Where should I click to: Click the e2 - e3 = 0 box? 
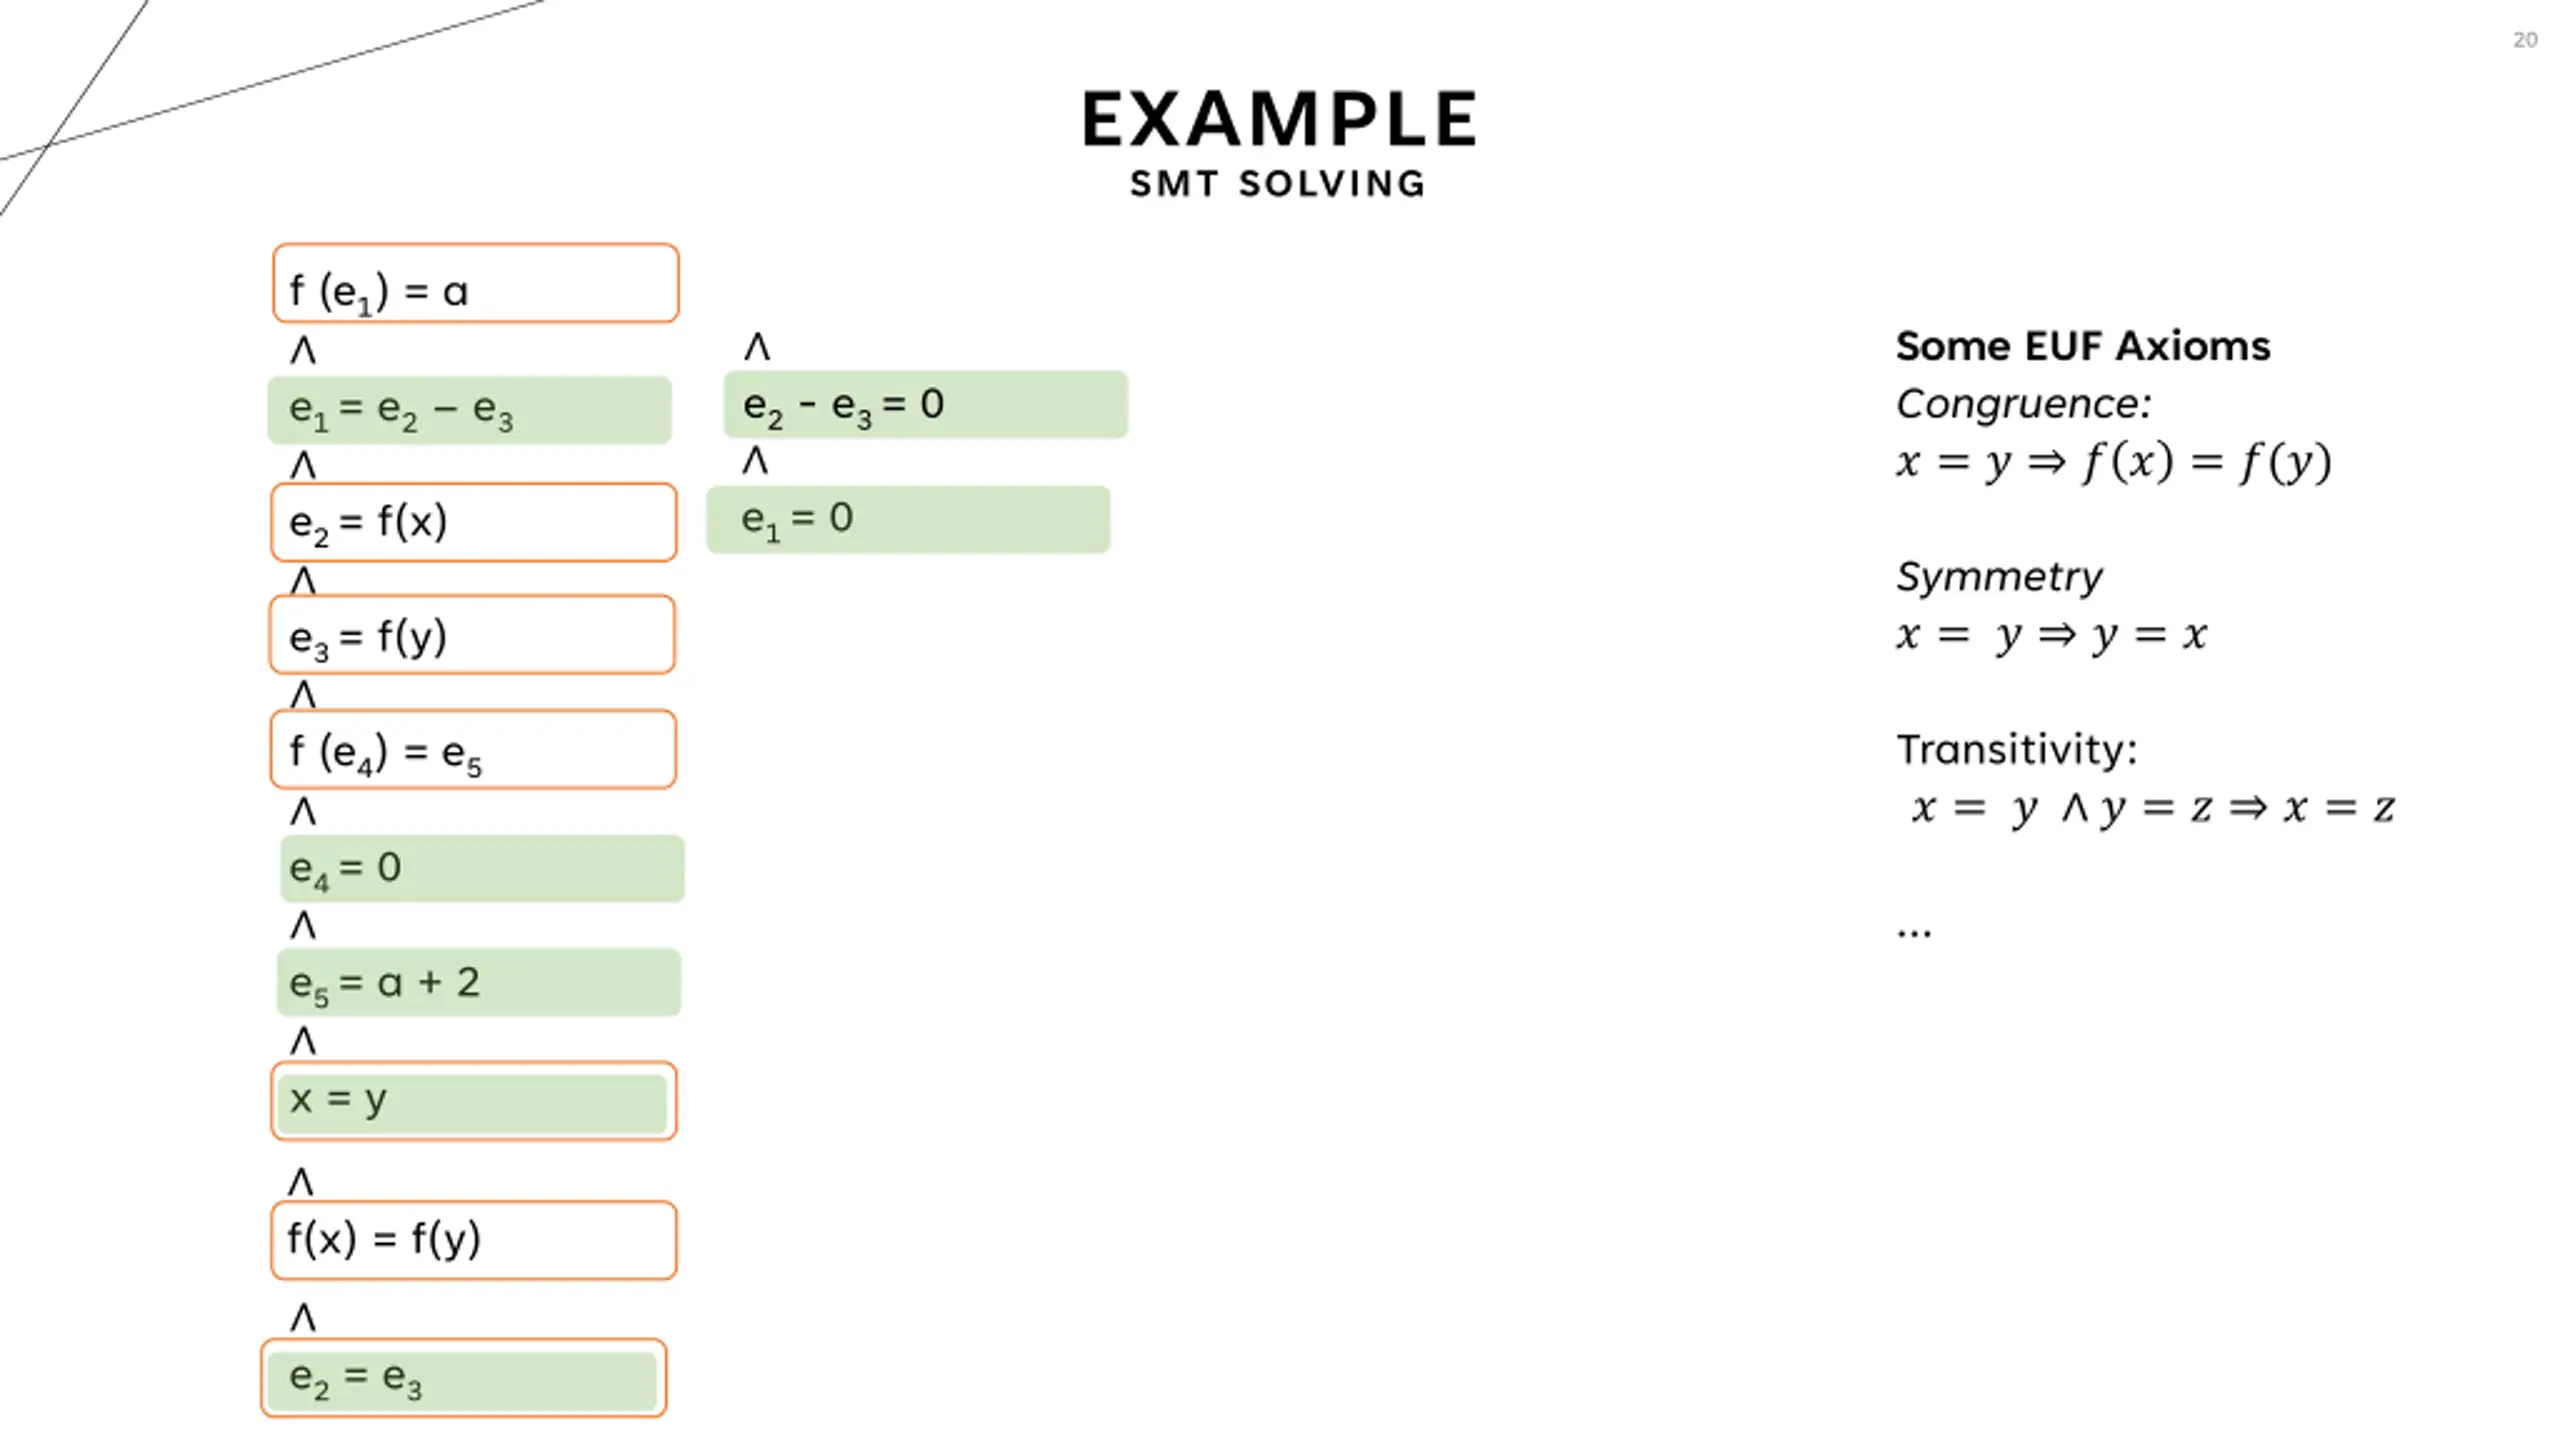(x=926, y=404)
